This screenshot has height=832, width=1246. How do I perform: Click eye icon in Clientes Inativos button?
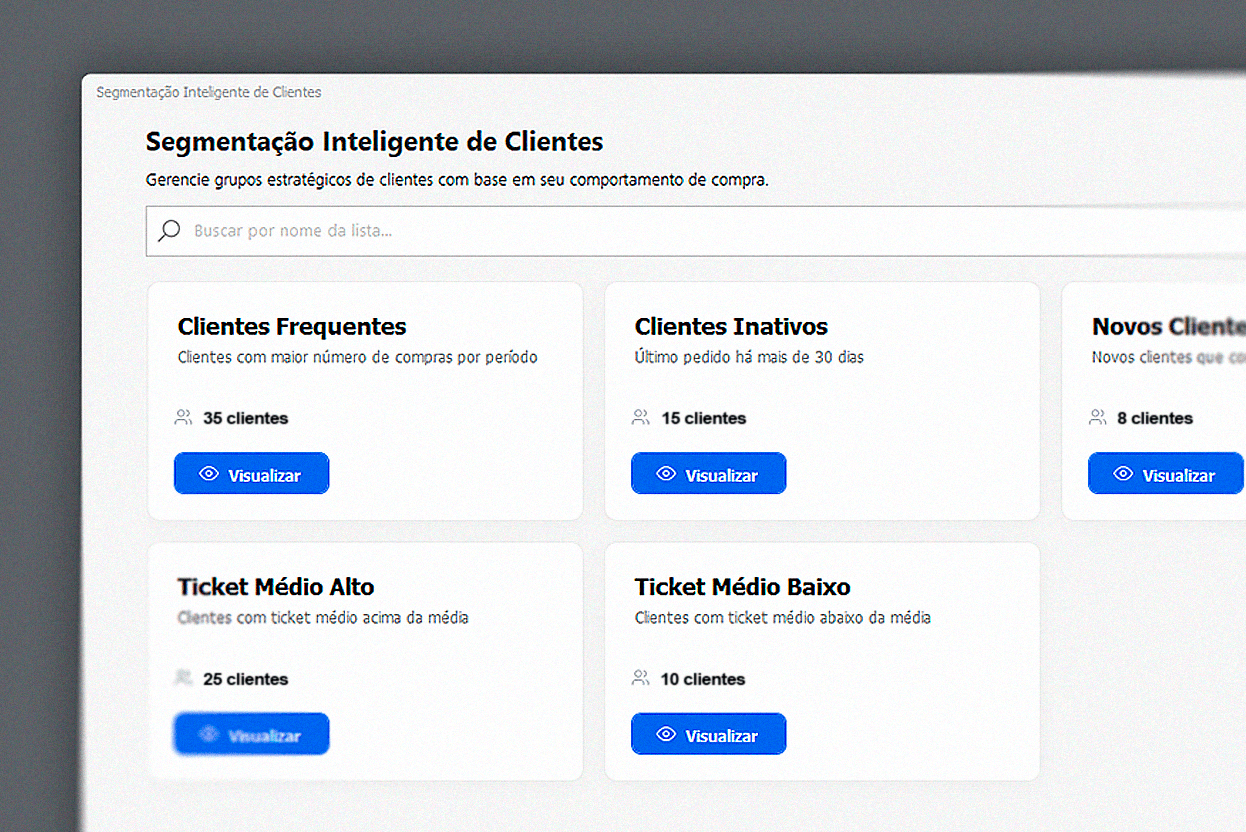pos(666,474)
